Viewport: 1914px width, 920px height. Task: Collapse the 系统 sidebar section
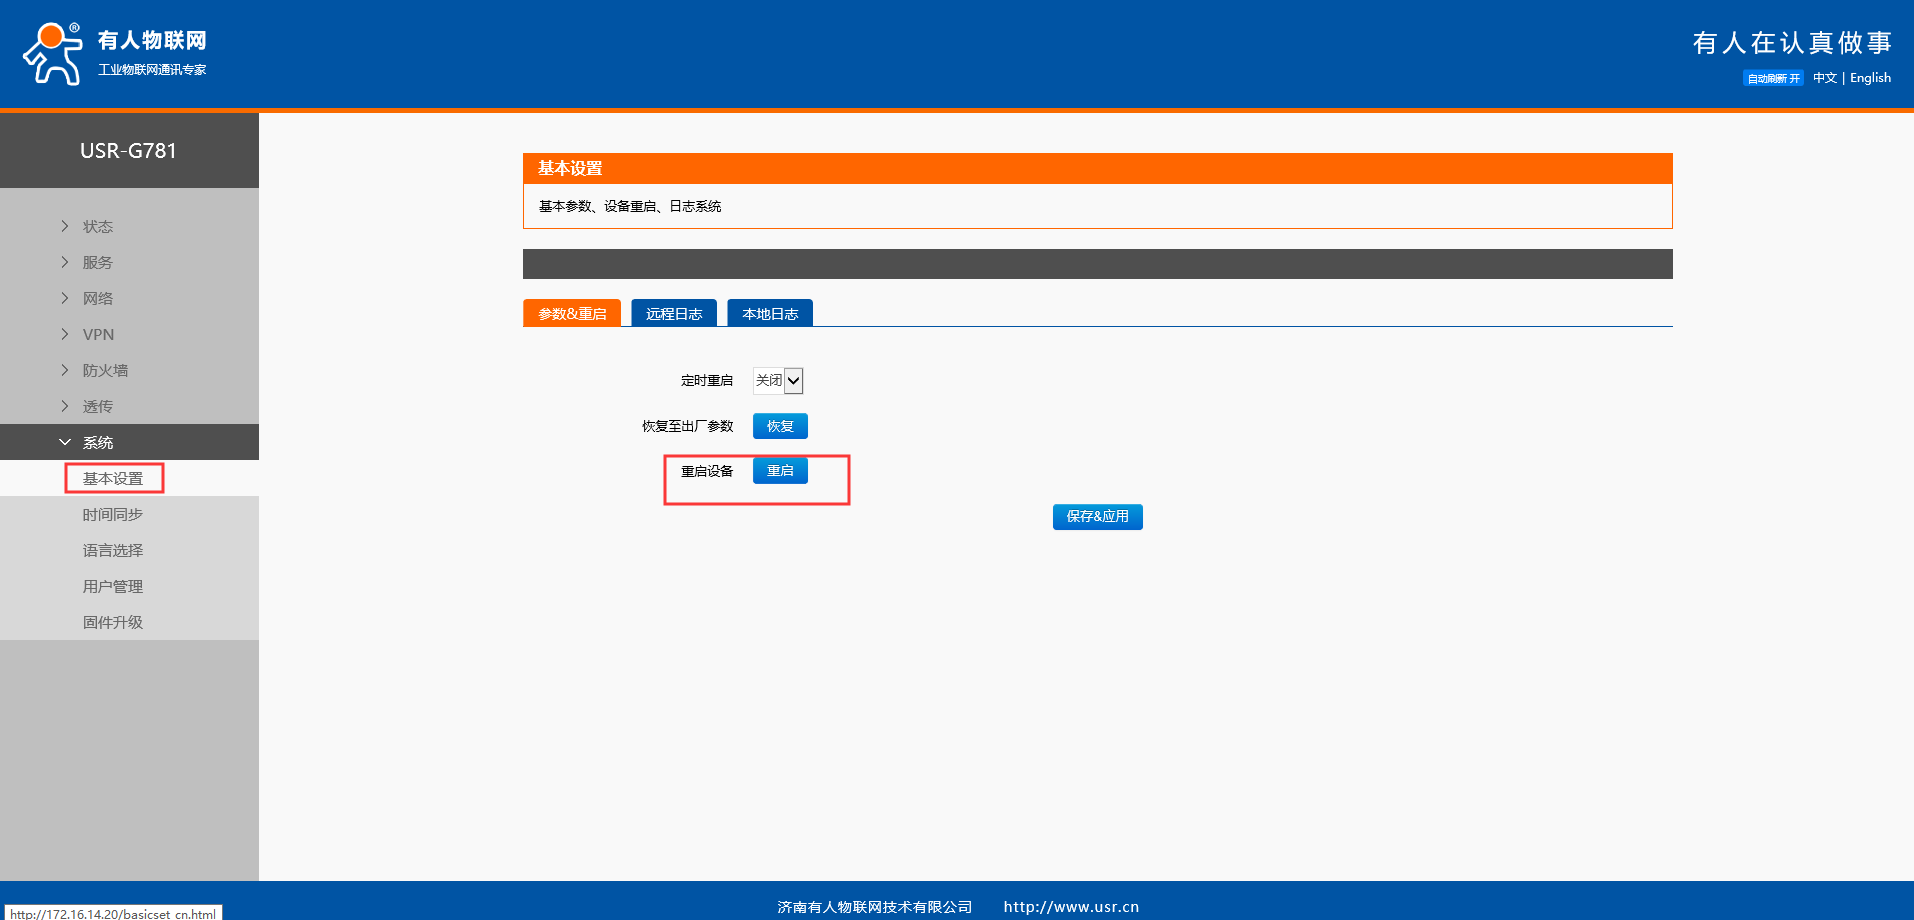pos(98,442)
